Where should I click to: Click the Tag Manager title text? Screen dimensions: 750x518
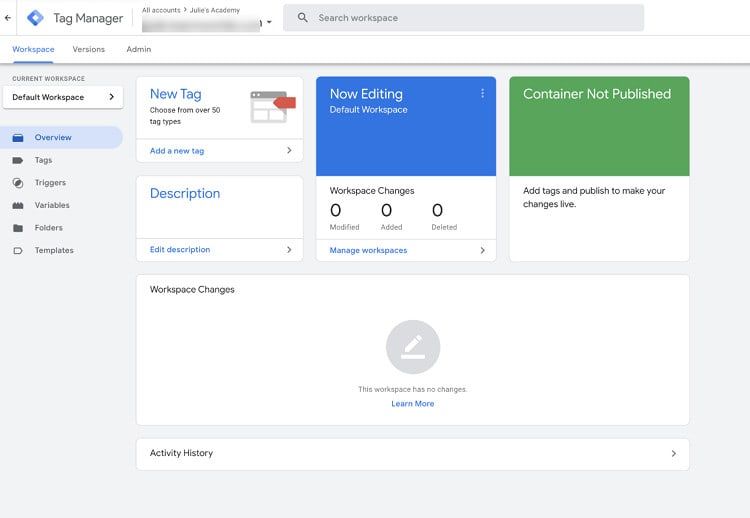coord(88,18)
